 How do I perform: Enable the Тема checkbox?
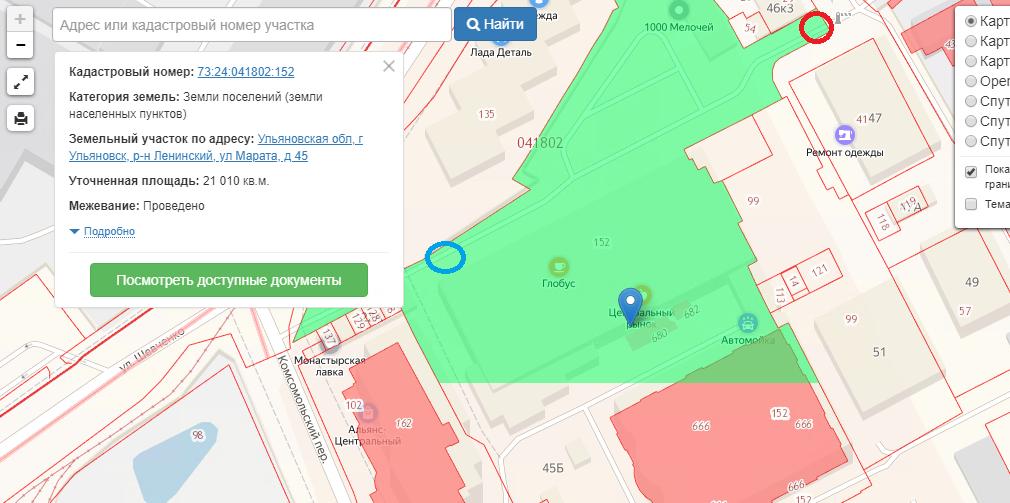[x=970, y=204]
